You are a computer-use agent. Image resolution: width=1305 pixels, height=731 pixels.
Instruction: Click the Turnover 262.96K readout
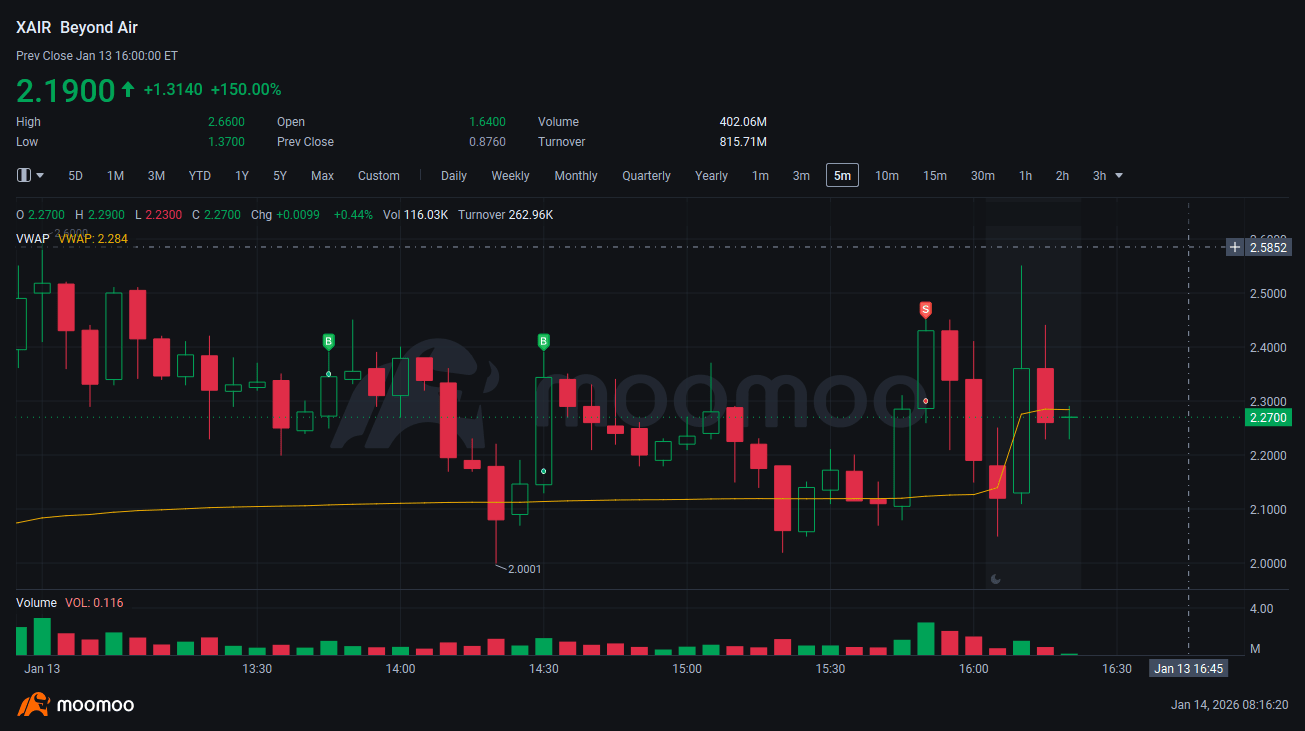click(505, 215)
